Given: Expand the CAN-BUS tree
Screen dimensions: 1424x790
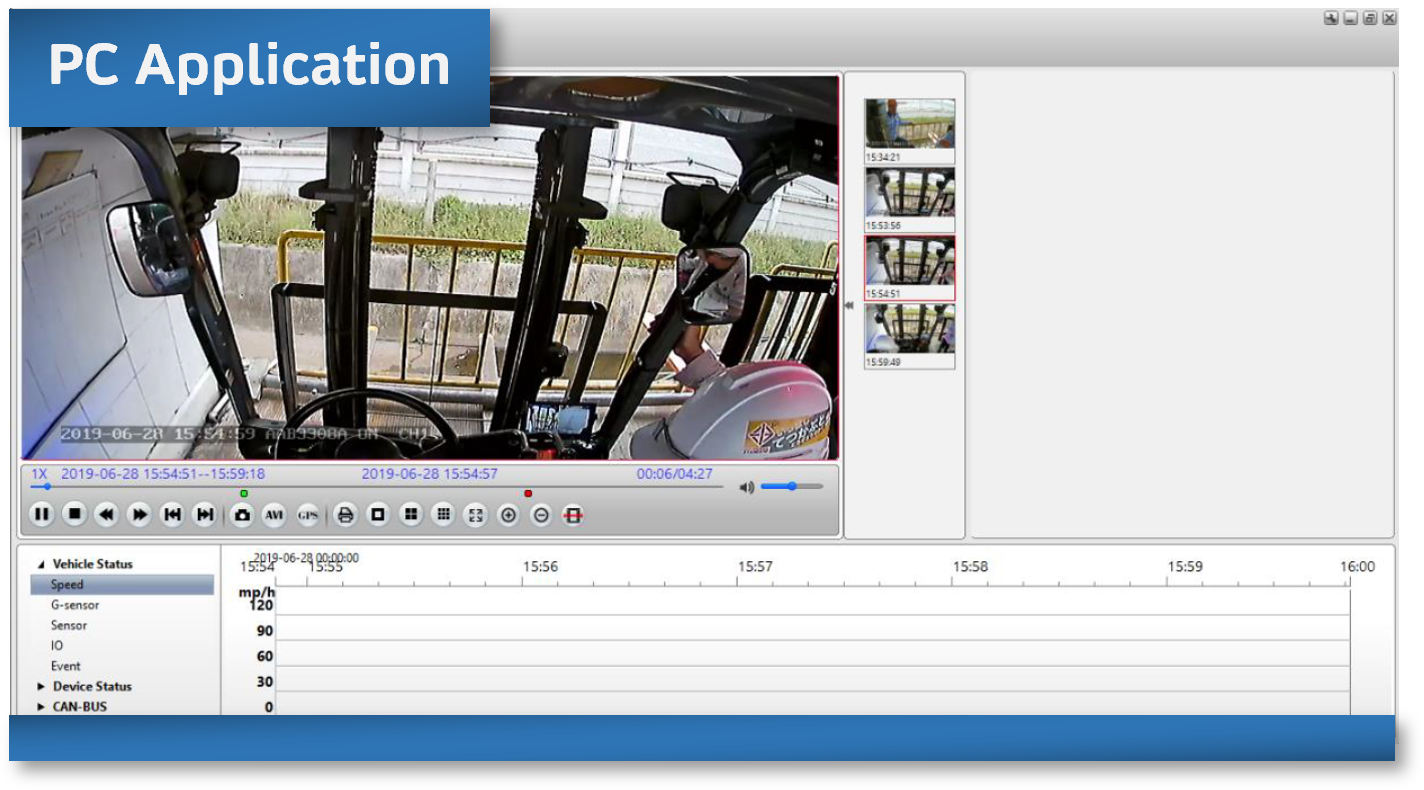Looking at the screenshot, I should [x=41, y=706].
